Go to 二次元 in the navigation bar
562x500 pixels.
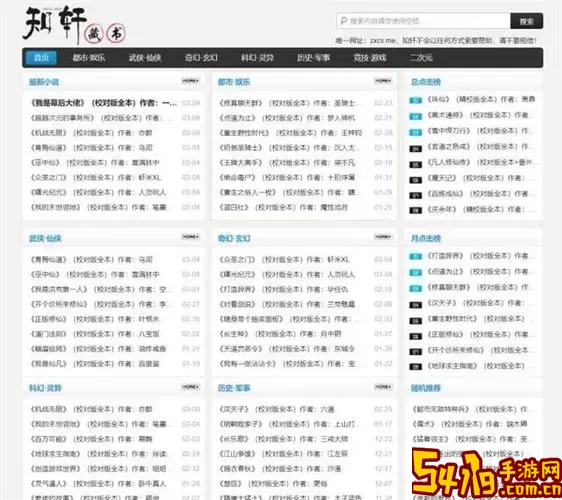(421, 58)
